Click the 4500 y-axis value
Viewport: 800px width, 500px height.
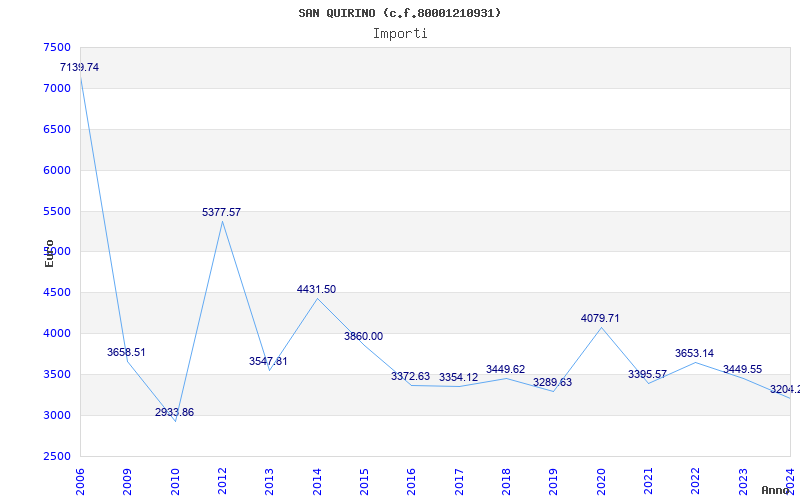tap(57, 292)
